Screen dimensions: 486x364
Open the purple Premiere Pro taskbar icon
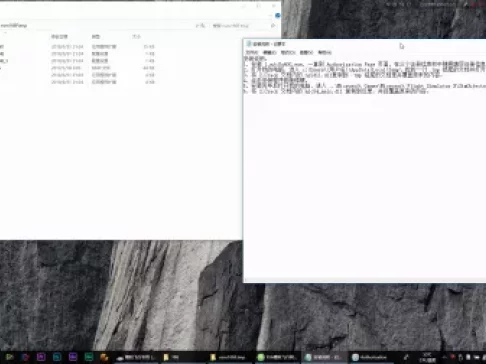pyautogui.click(x=41, y=357)
